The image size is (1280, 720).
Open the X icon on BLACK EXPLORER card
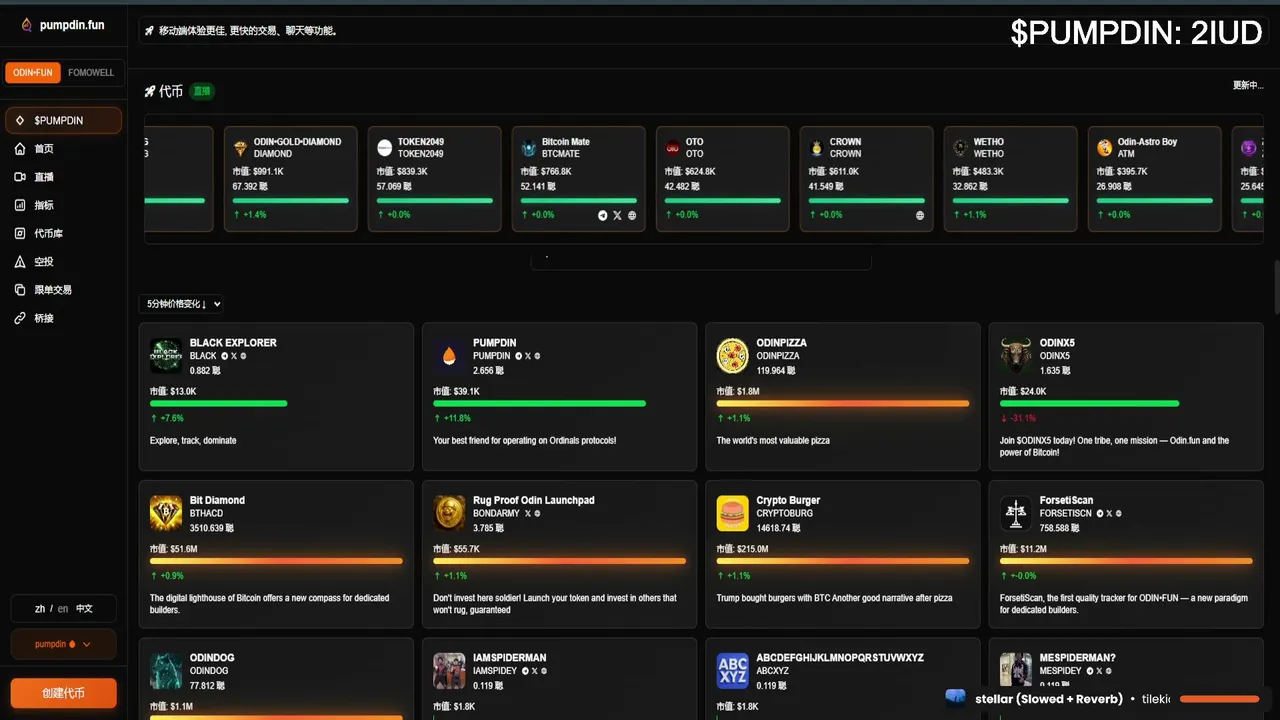[233, 356]
